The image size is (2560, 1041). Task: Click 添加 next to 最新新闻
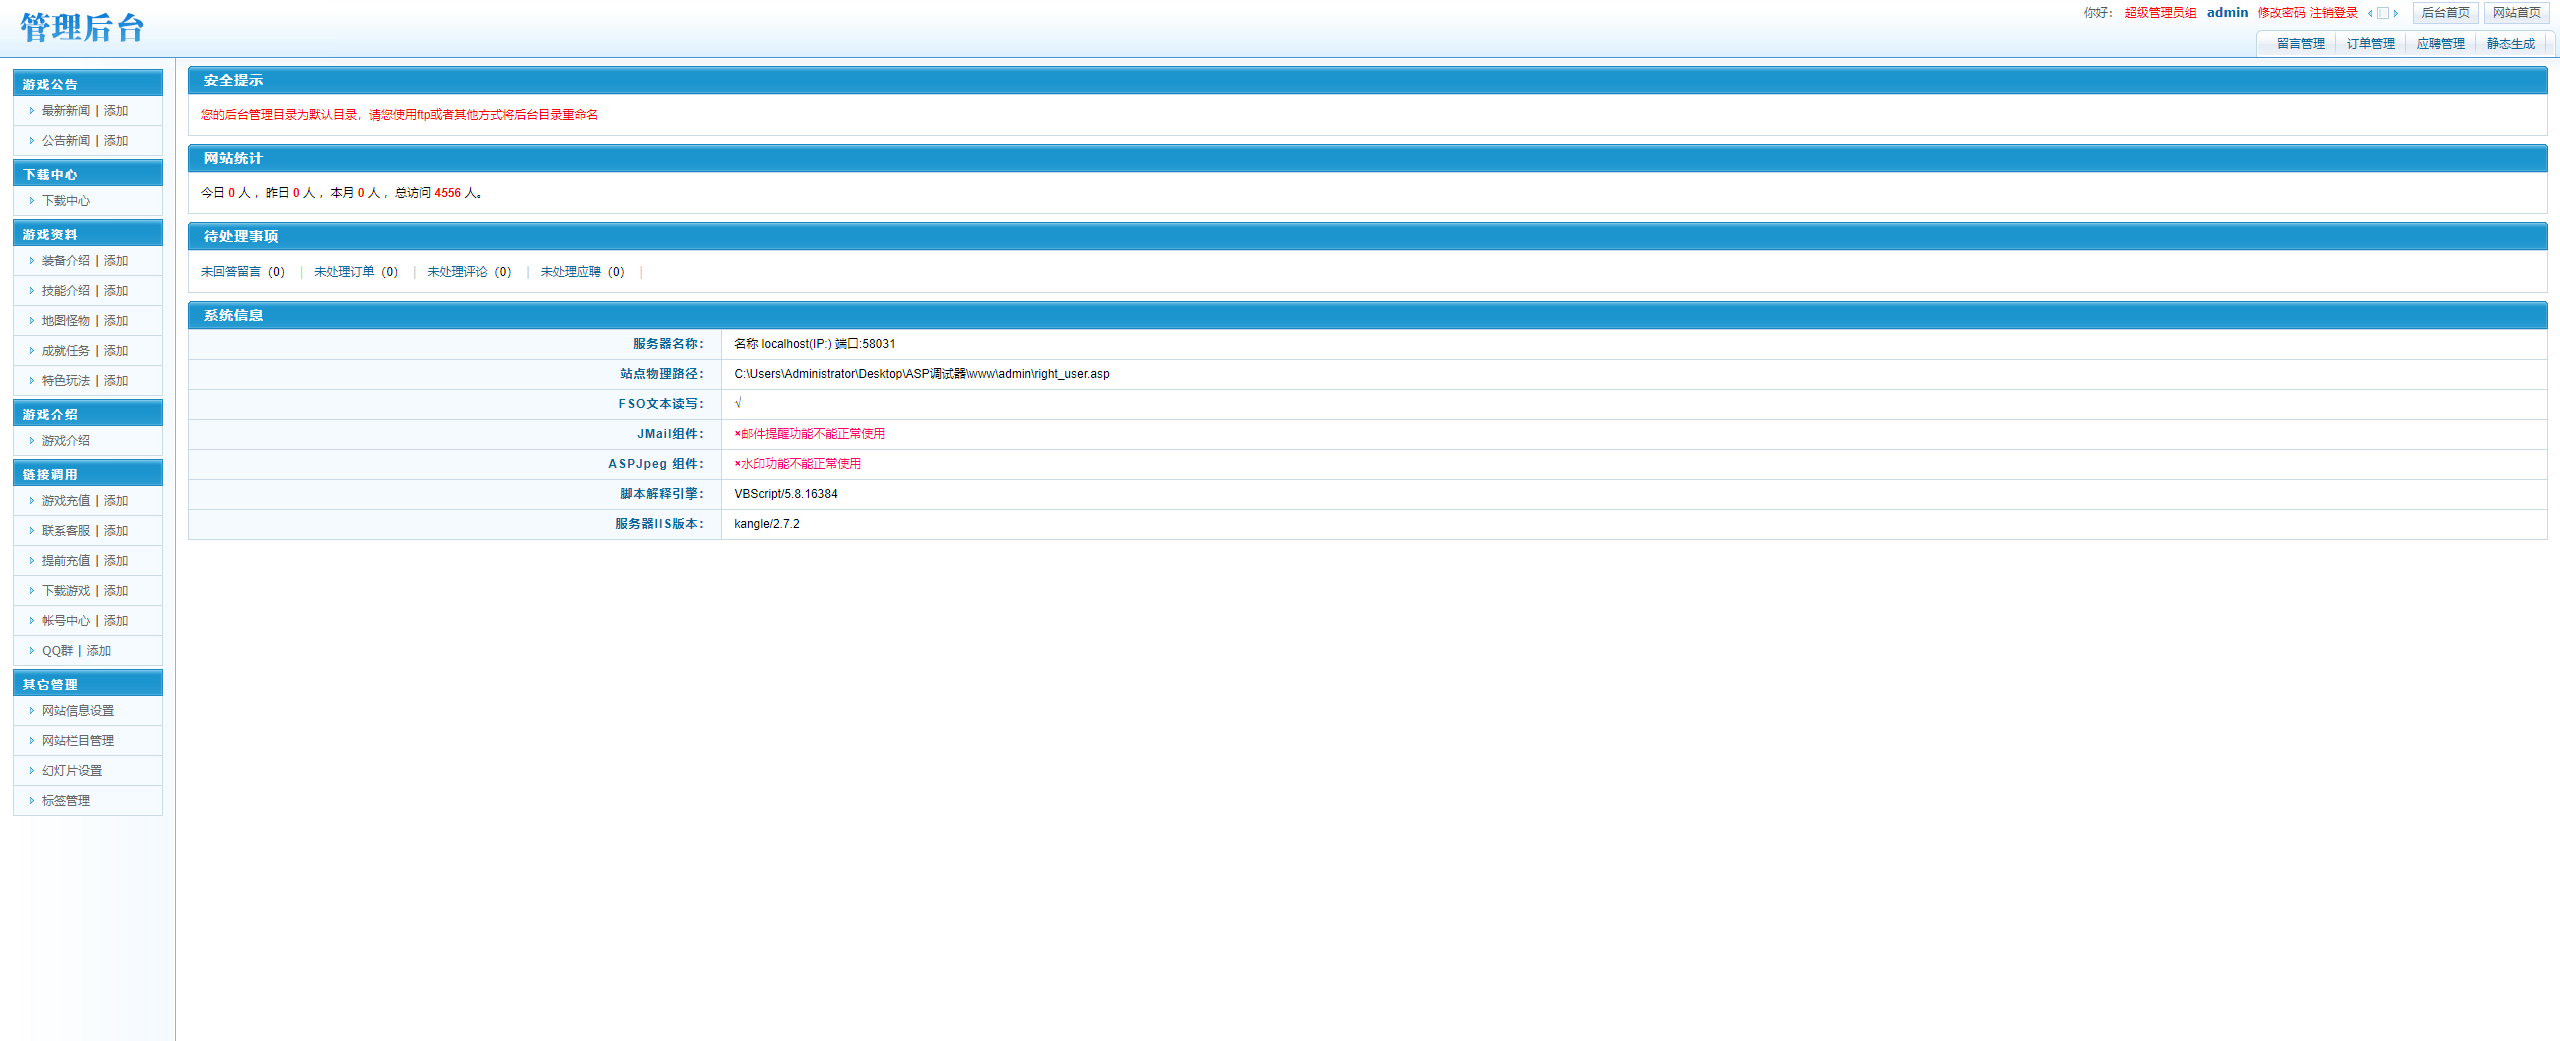tap(116, 111)
